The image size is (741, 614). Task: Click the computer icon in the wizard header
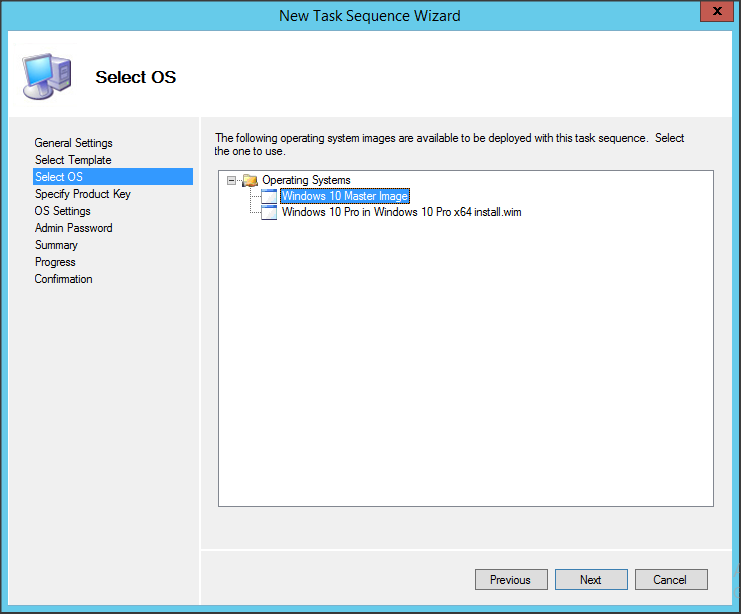46,76
